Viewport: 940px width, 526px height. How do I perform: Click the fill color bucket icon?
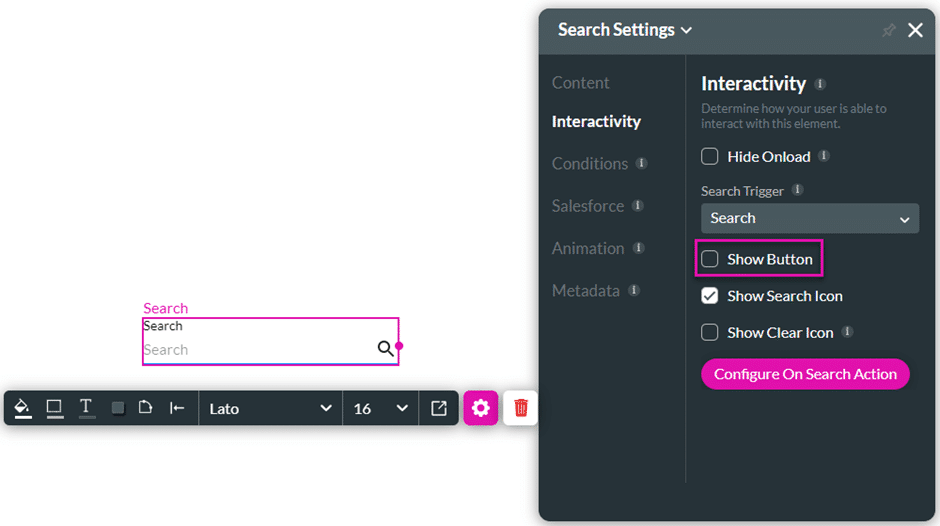coord(23,408)
